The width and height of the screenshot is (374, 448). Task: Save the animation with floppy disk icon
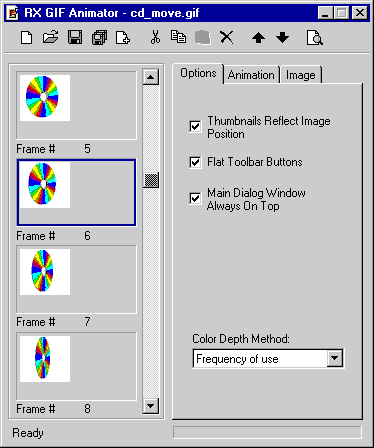point(75,37)
